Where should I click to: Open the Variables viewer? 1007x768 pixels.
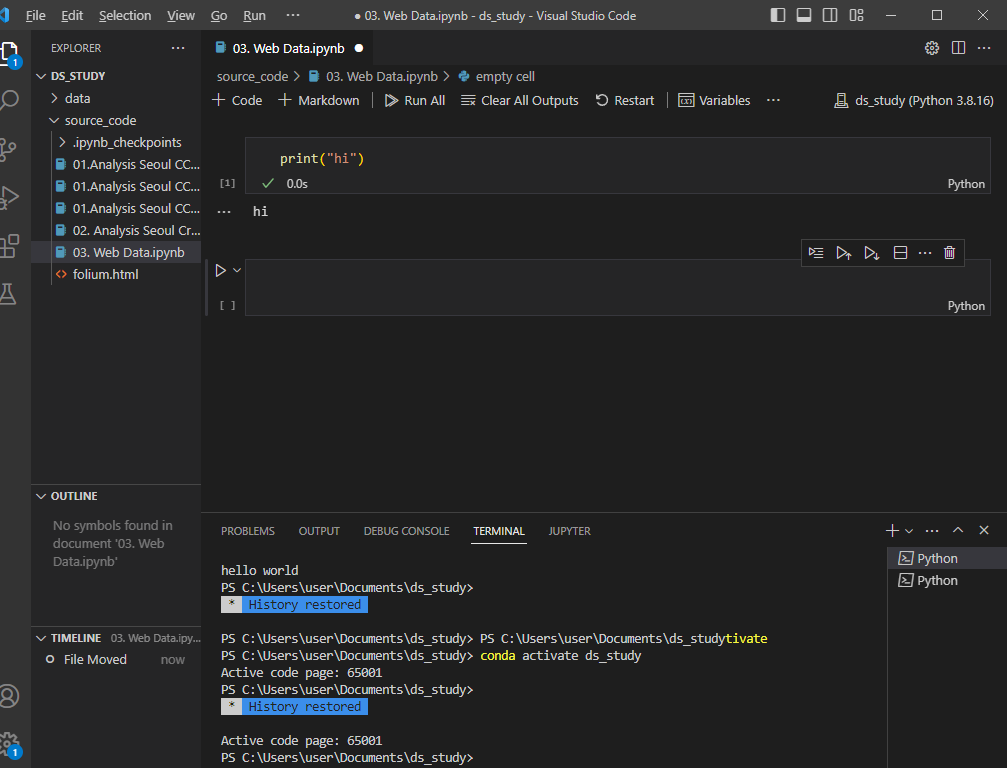714,100
